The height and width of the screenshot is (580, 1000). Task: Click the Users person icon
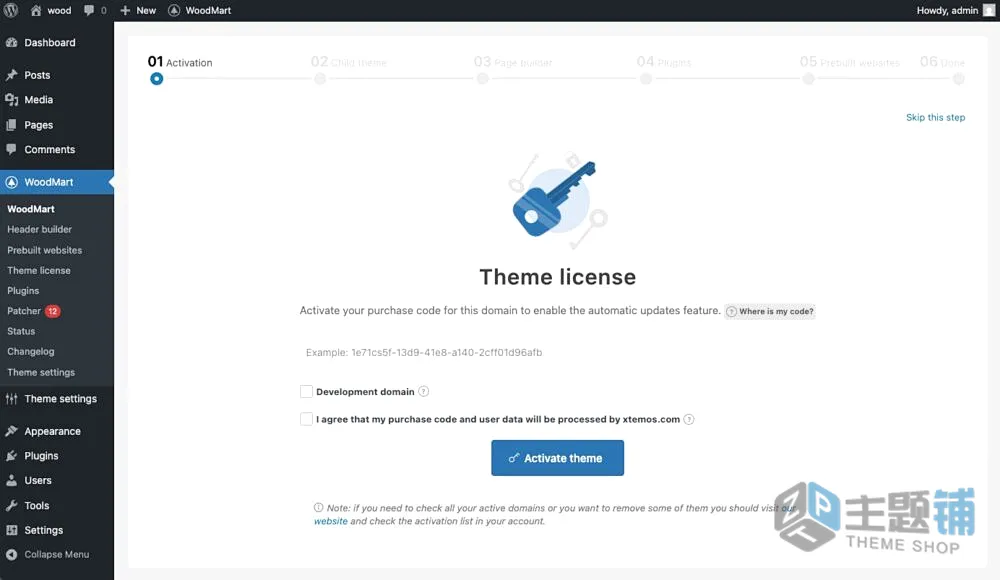11,480
